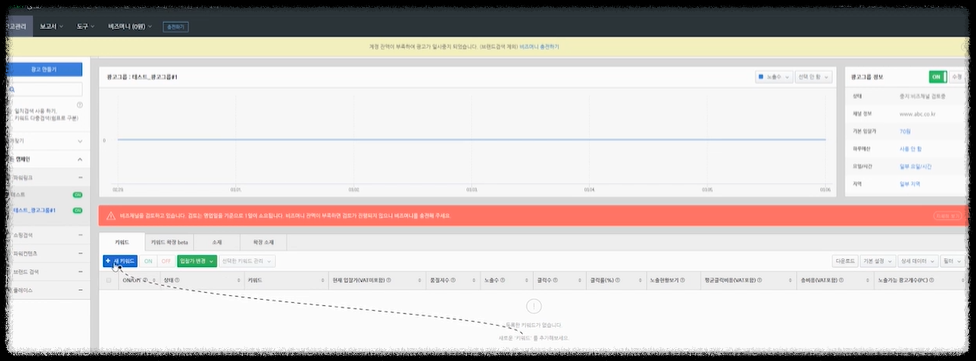Click the 충전하기 button in top bar
Image resolution: width=976 pixels, height=361 pixels.
(x=176, y=27)
